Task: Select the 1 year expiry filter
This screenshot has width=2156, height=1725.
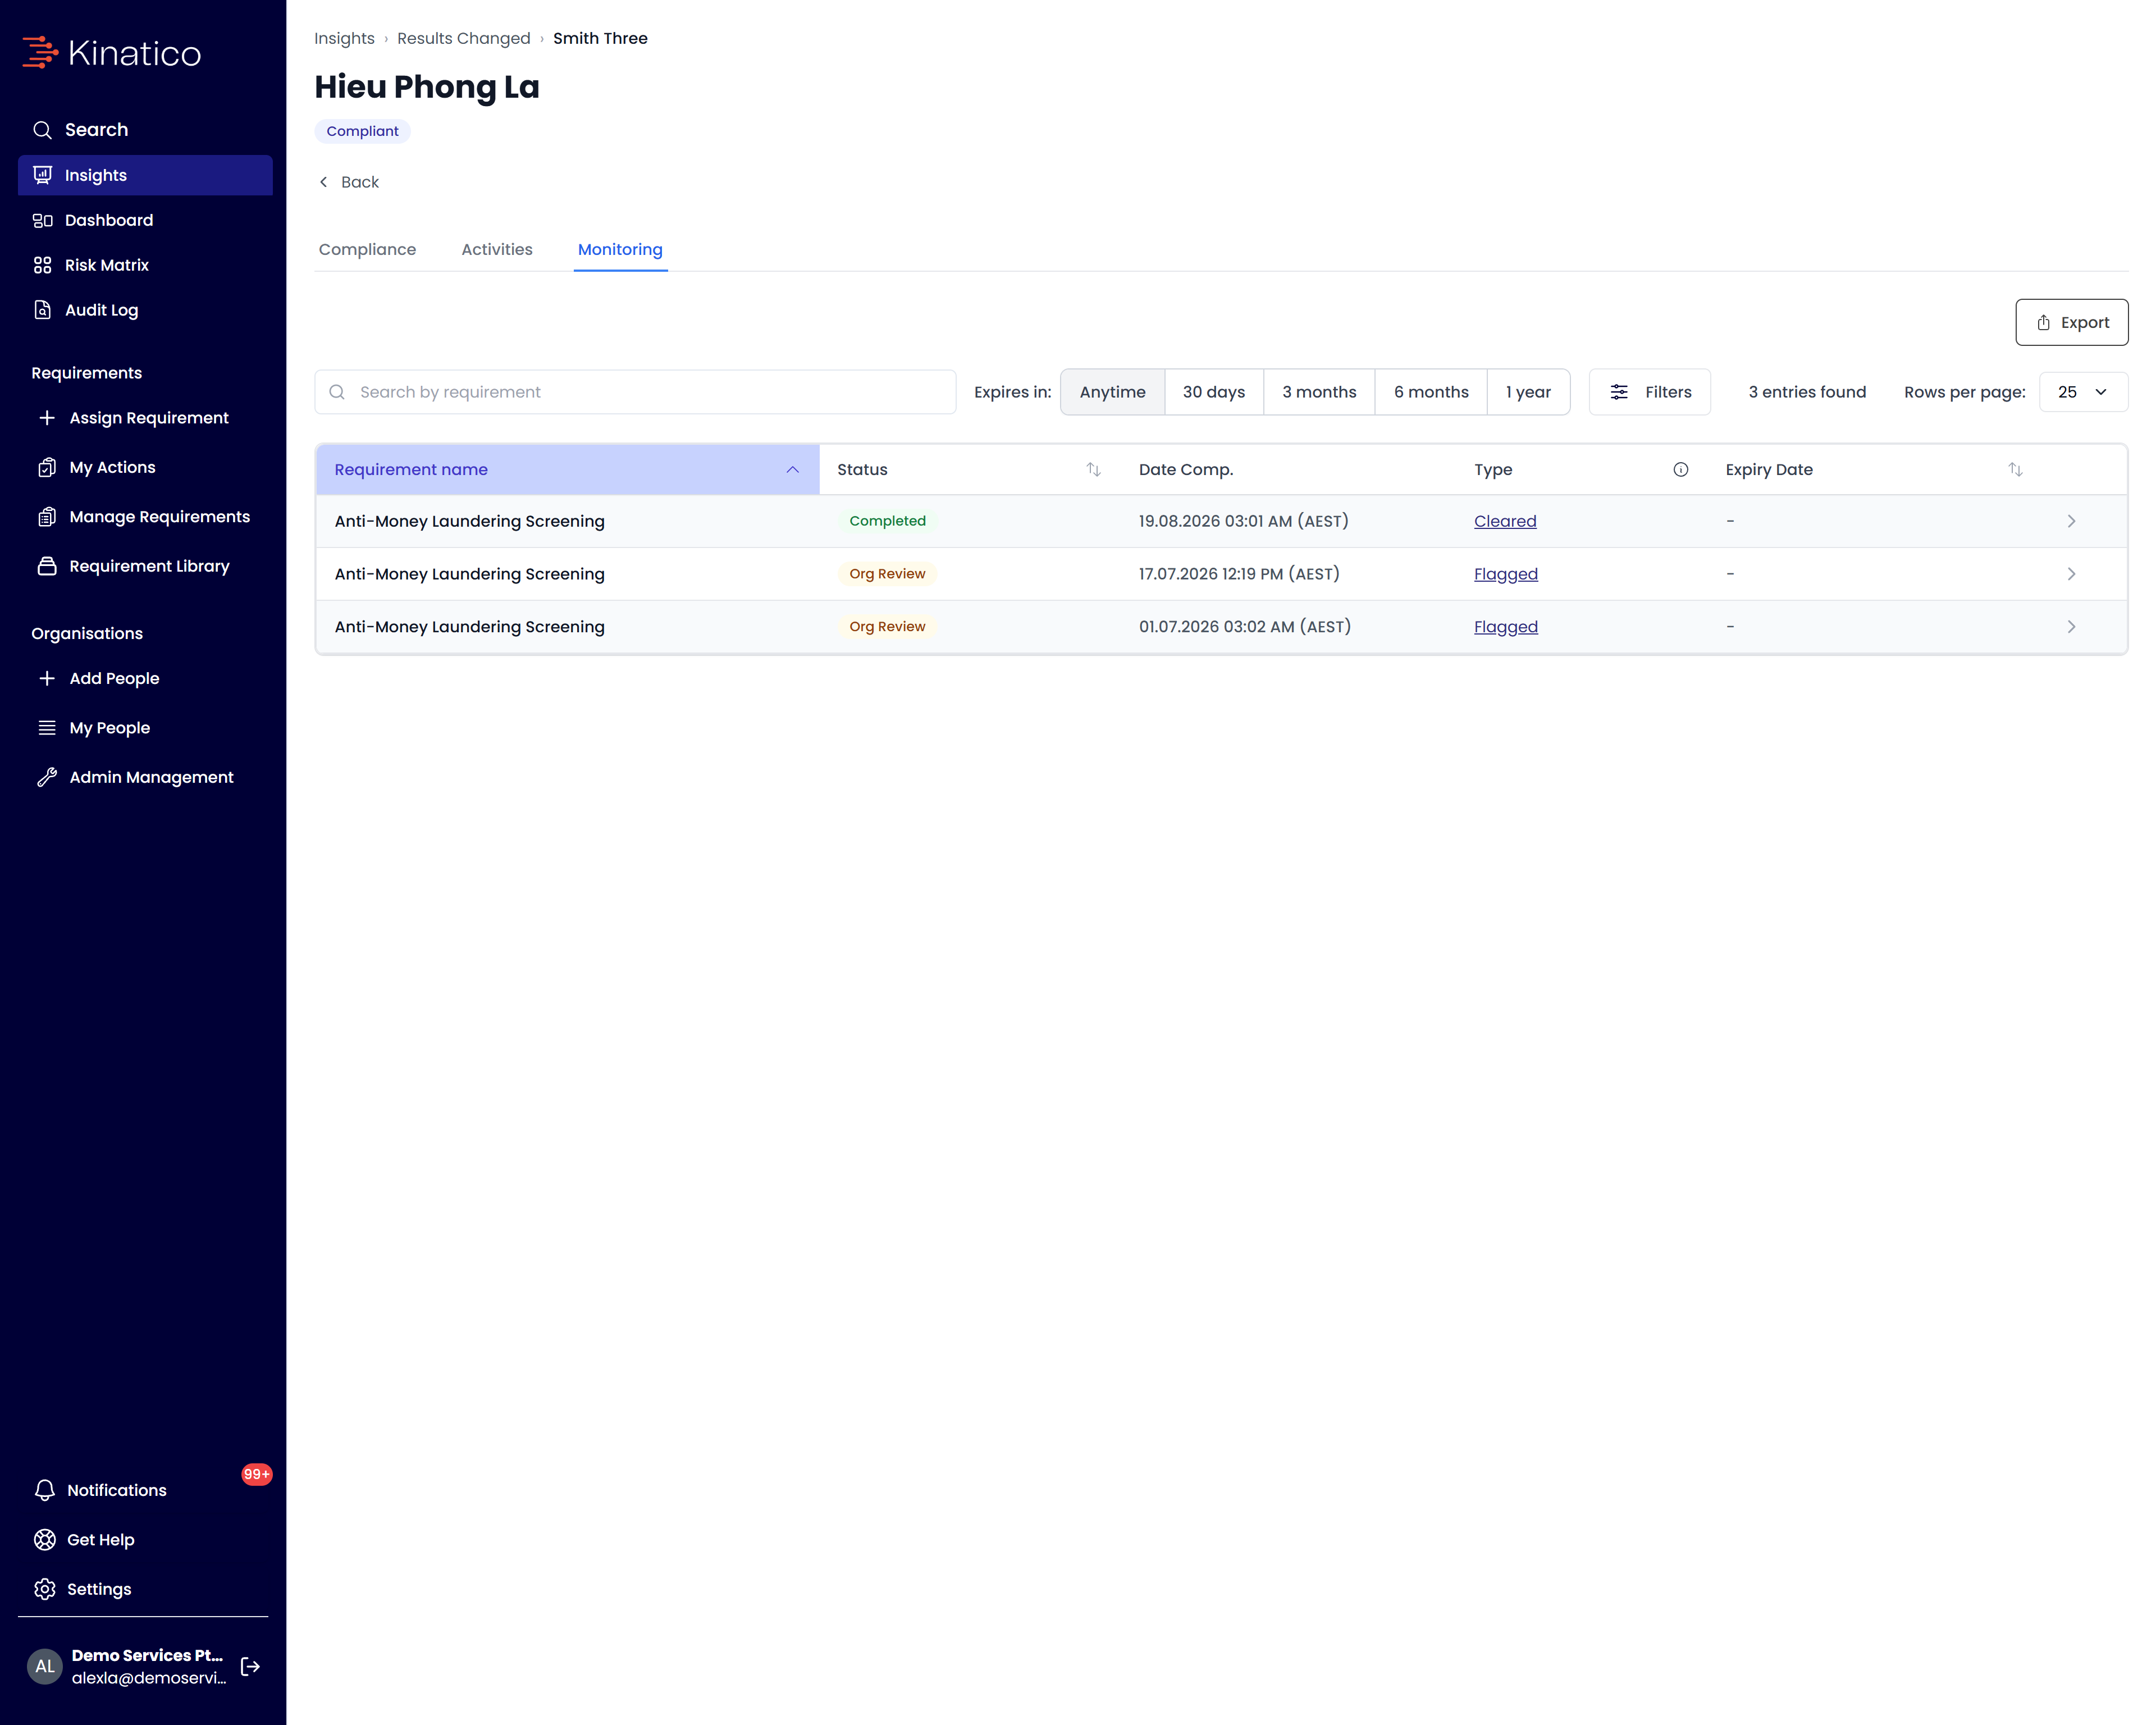Action: point(1528,392)
